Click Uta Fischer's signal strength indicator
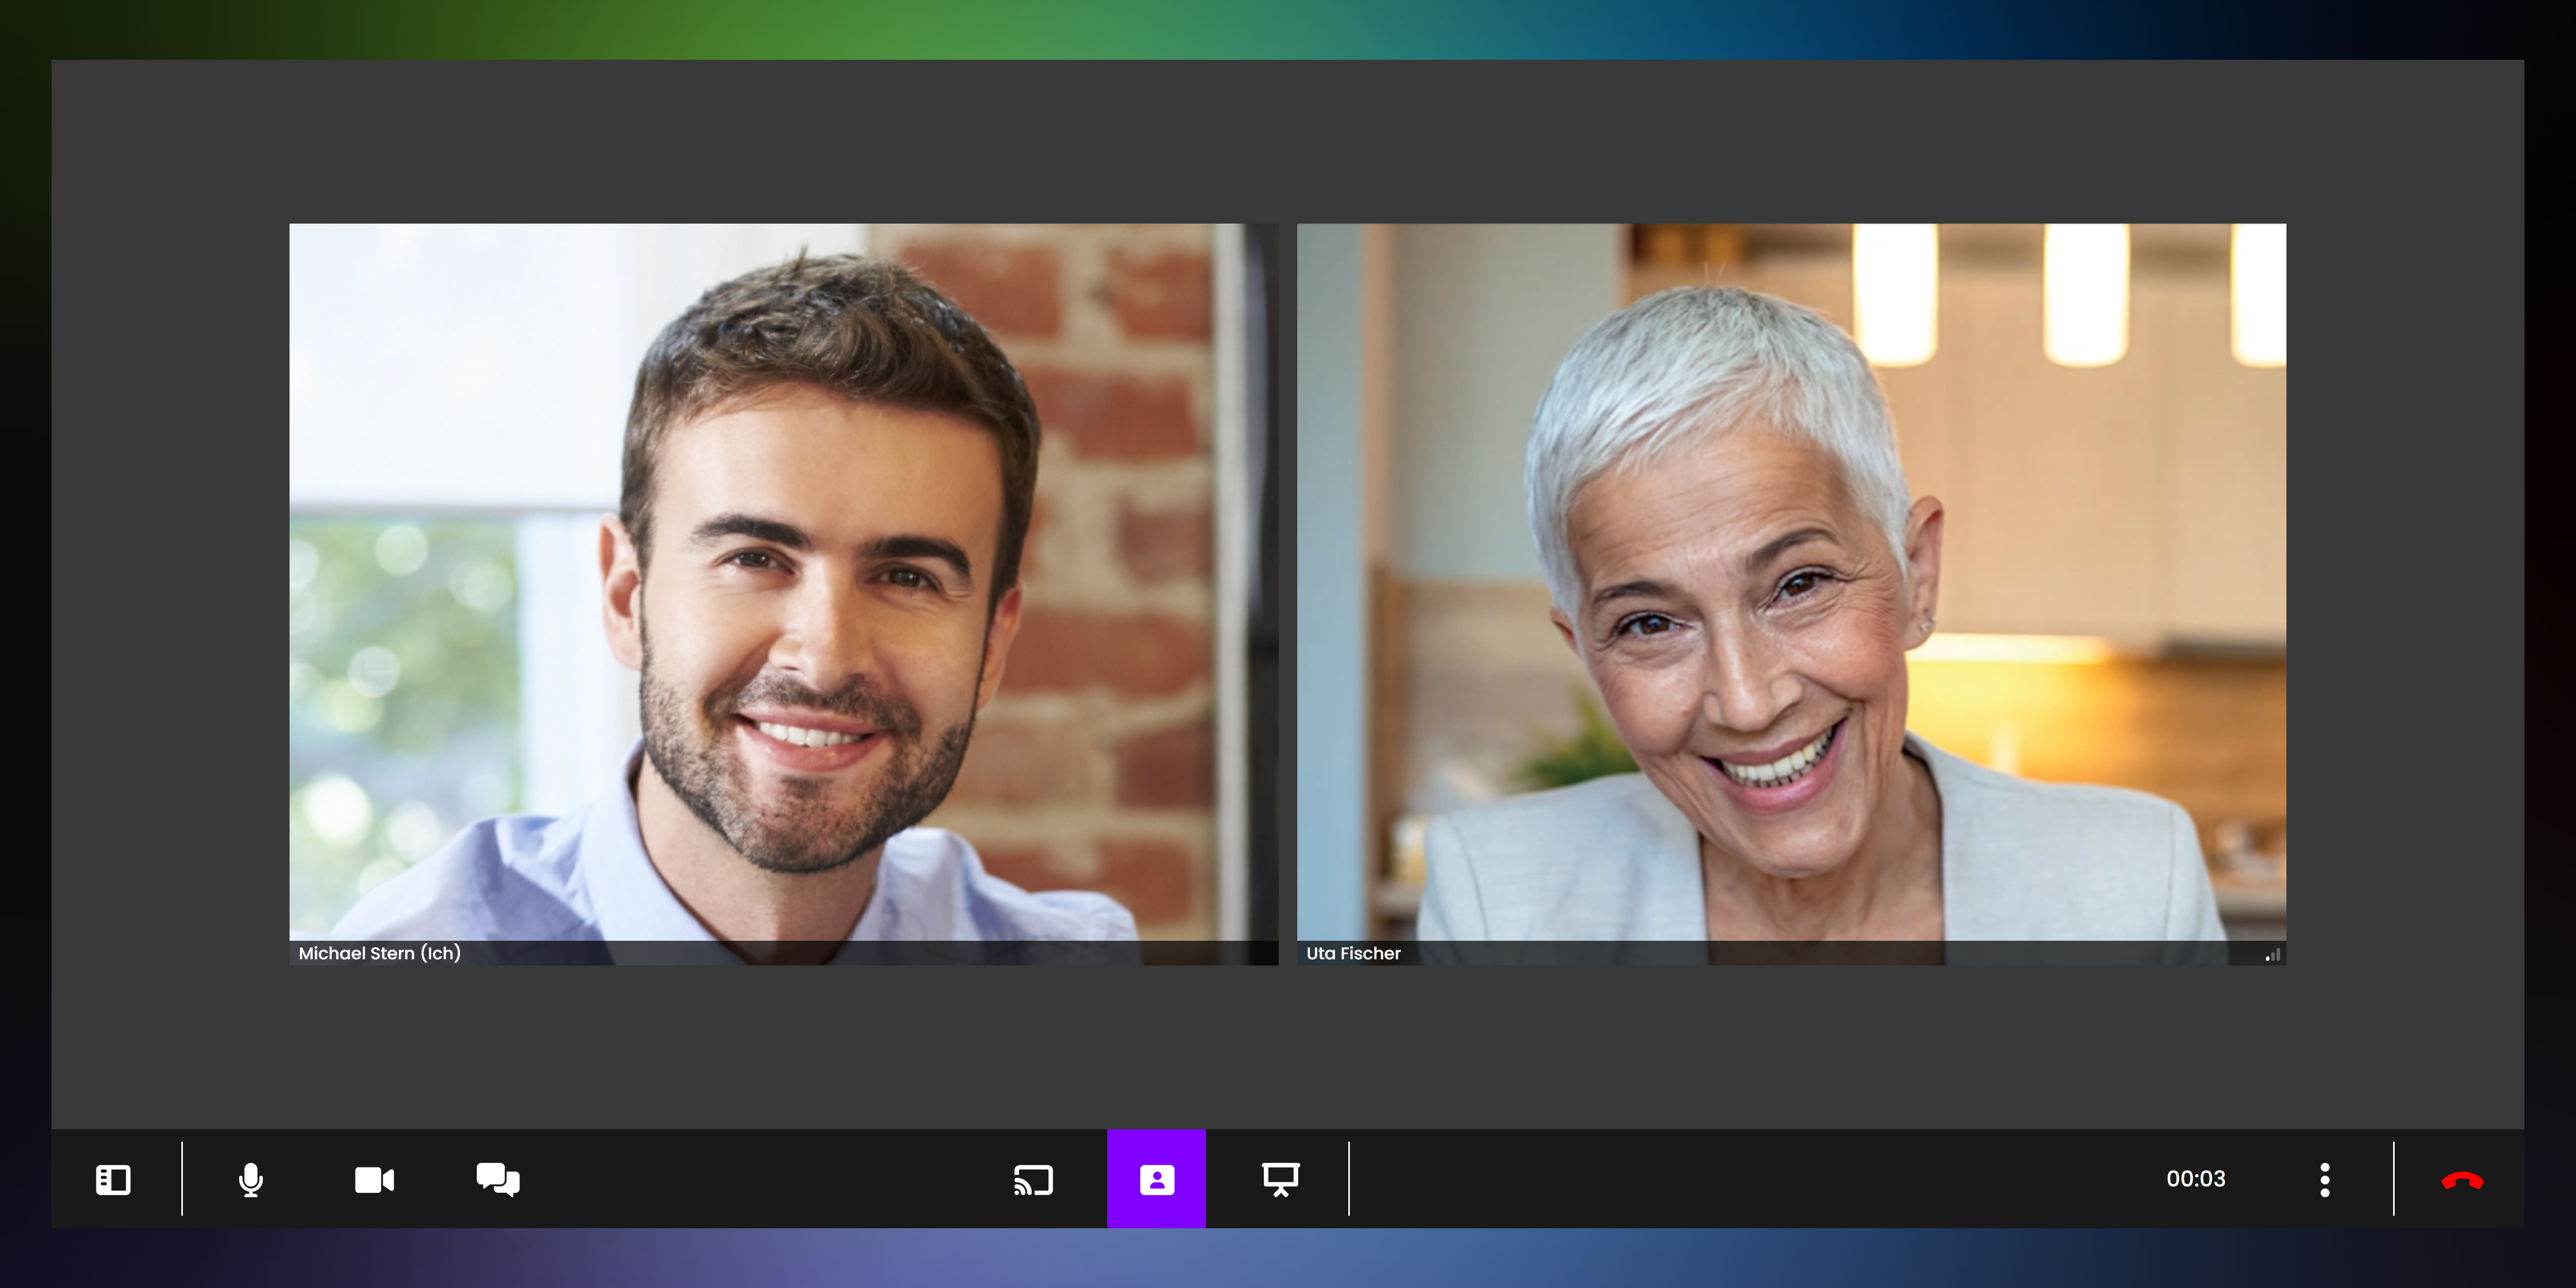The image size is (2576, 1288). pos(2272,955)
